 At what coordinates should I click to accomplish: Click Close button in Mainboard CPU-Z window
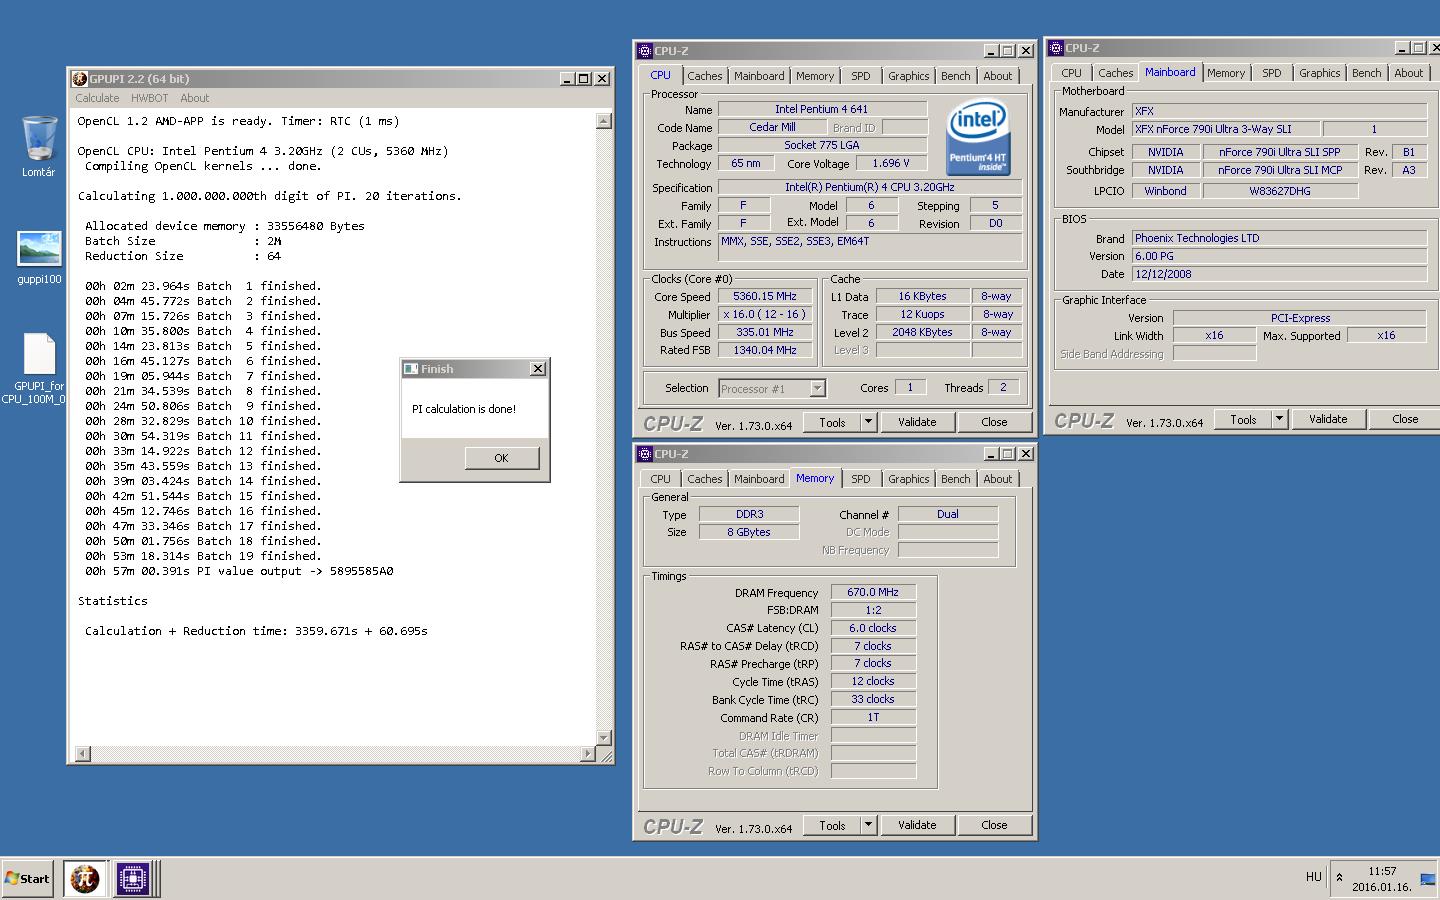pyautogui.click(x=1405, y=419)
